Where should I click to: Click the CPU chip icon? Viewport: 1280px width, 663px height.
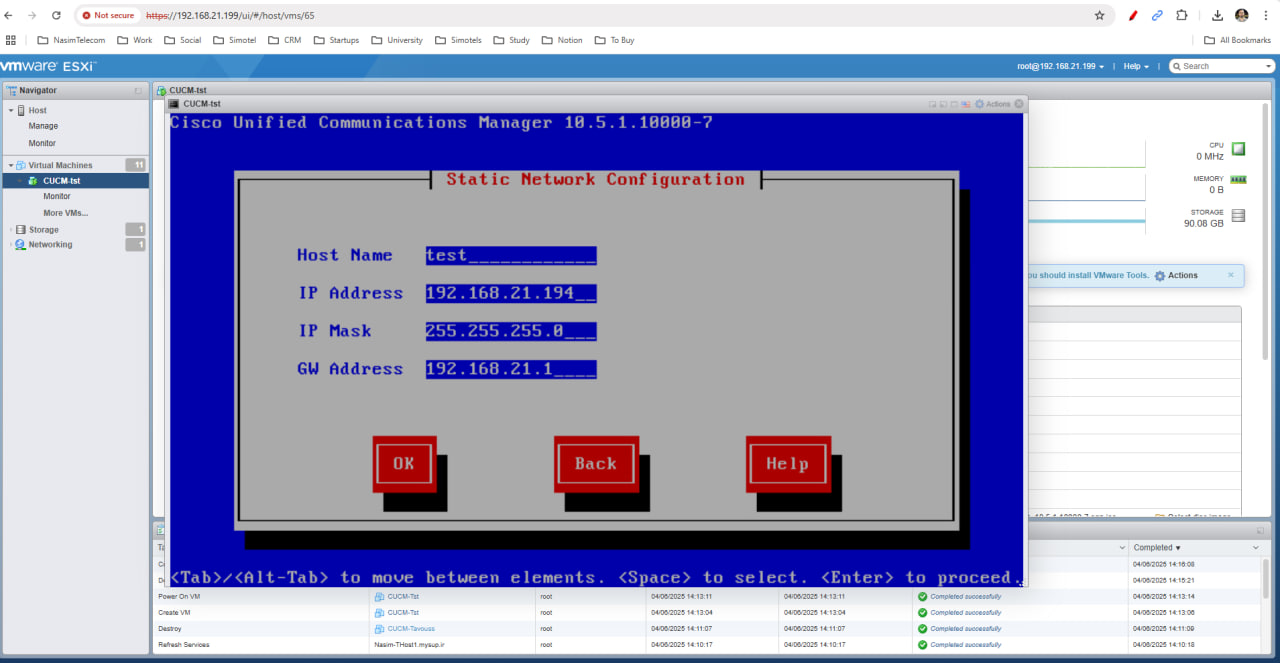(x=1238, y=149)
